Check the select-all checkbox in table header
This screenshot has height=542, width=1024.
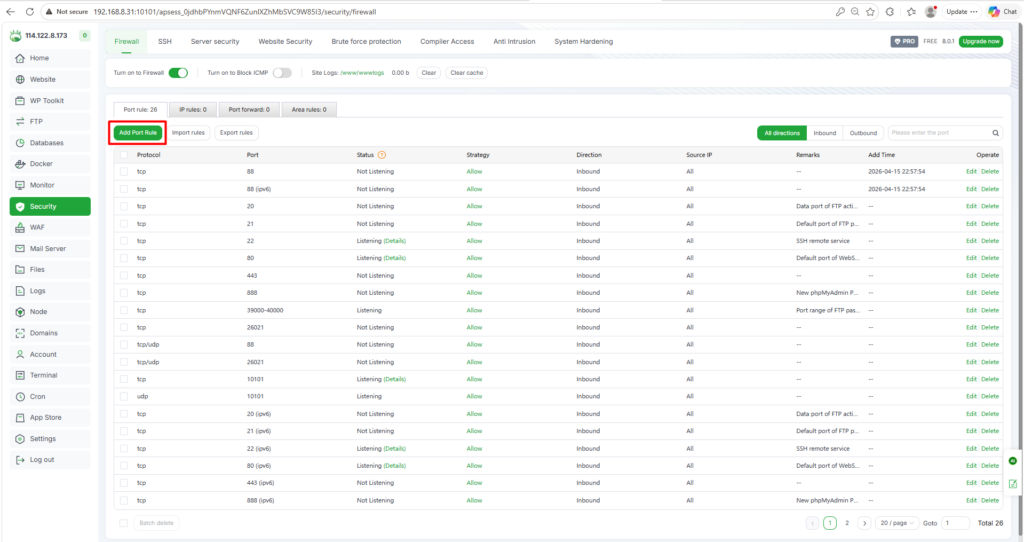click(x=124, y=155)
